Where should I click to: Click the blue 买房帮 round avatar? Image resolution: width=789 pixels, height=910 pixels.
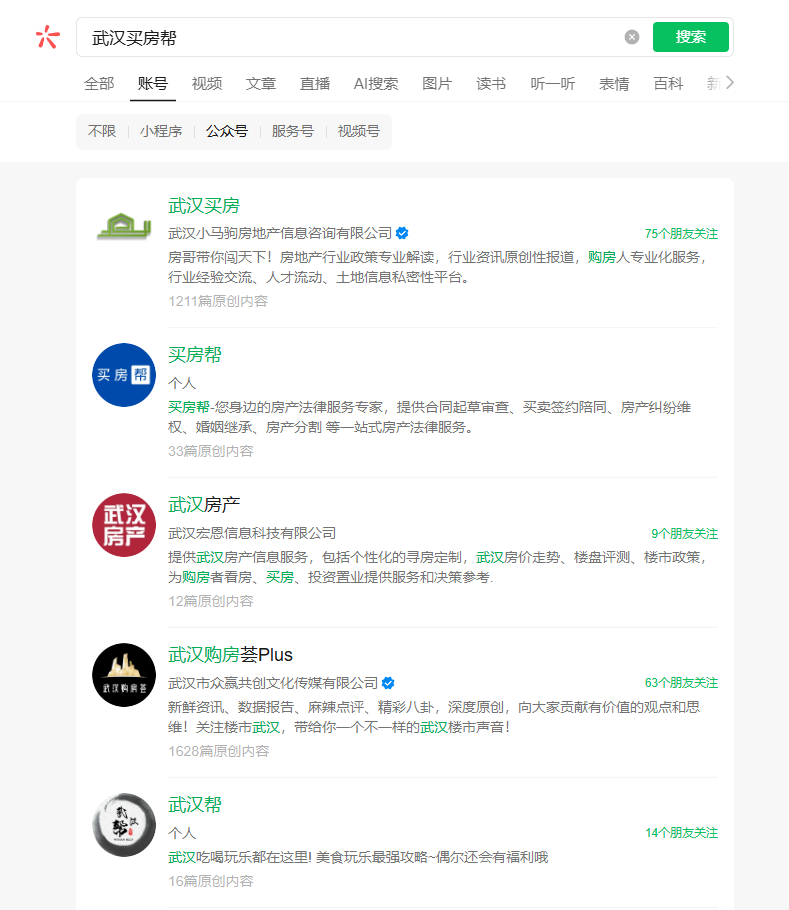point(124,375)
